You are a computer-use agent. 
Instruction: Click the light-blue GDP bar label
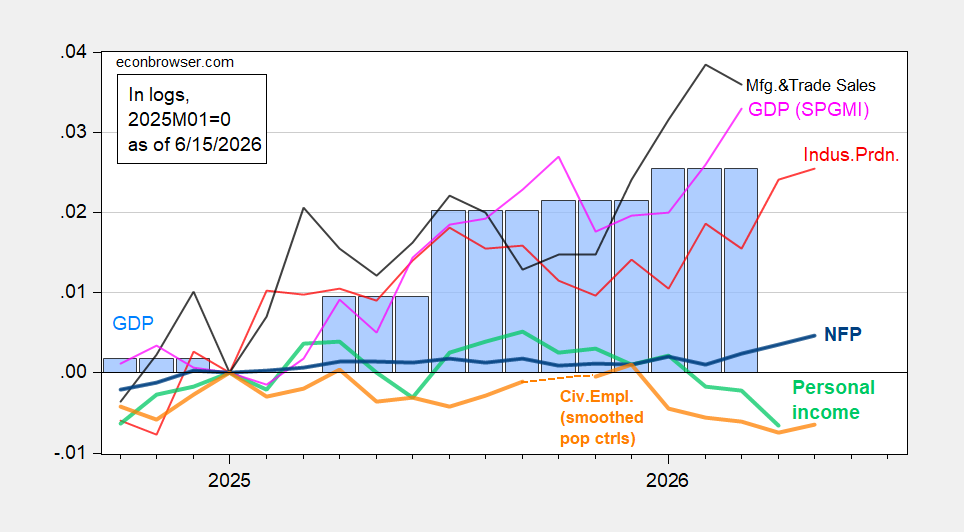[133, 323]
